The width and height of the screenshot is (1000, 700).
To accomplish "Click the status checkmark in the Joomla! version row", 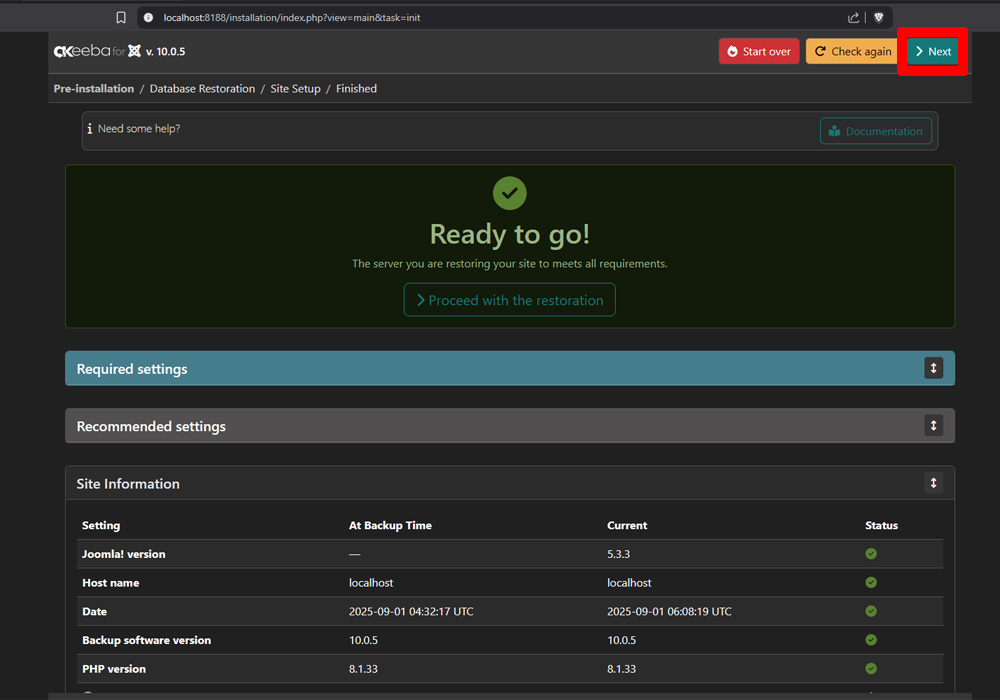I will (x=871, y=553).
